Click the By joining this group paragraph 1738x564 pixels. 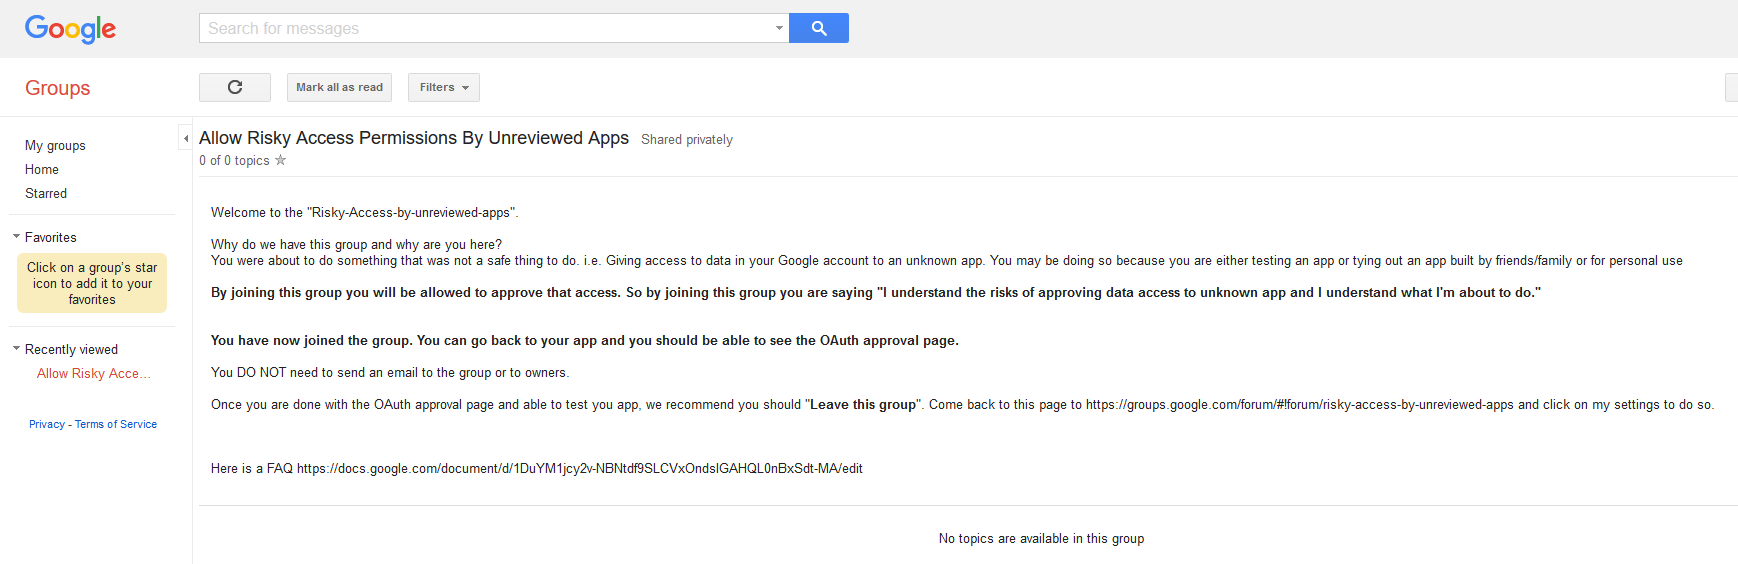point(876,292)
